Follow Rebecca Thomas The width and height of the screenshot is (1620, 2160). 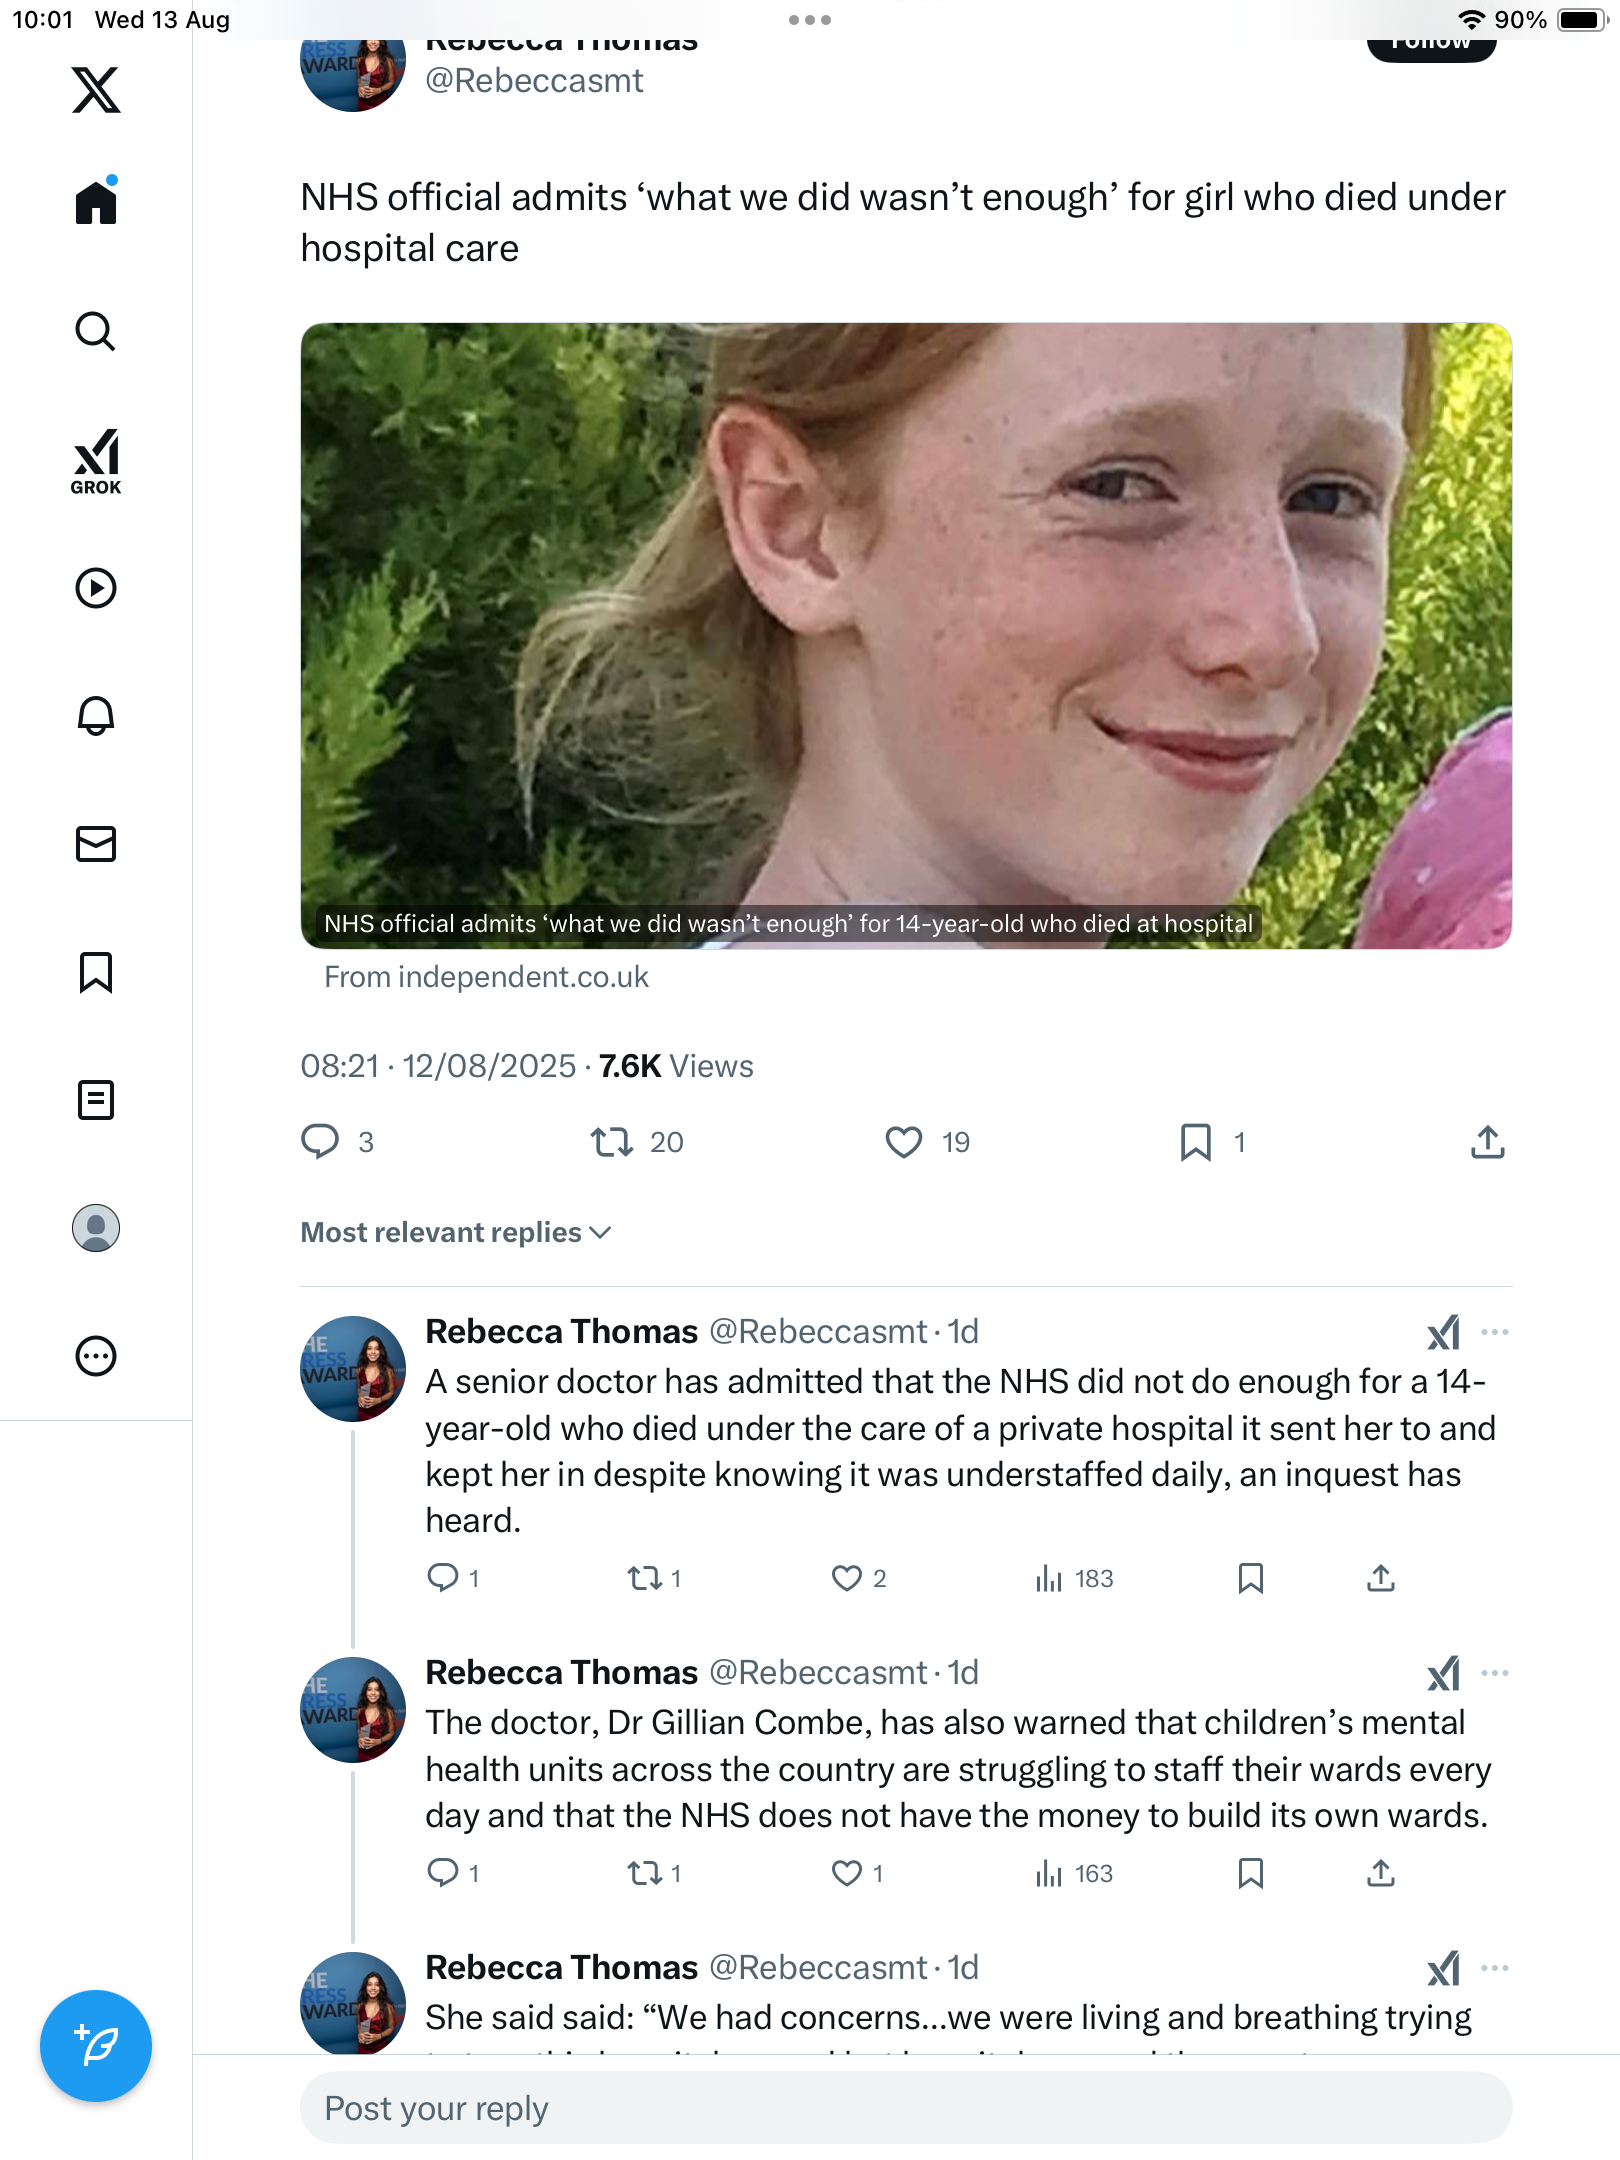1431,44
